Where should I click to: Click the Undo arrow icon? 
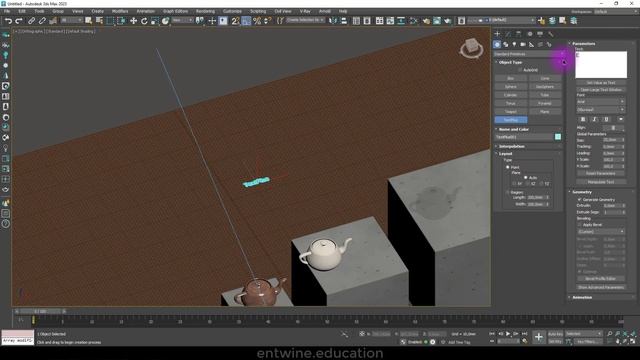(8, 21)
